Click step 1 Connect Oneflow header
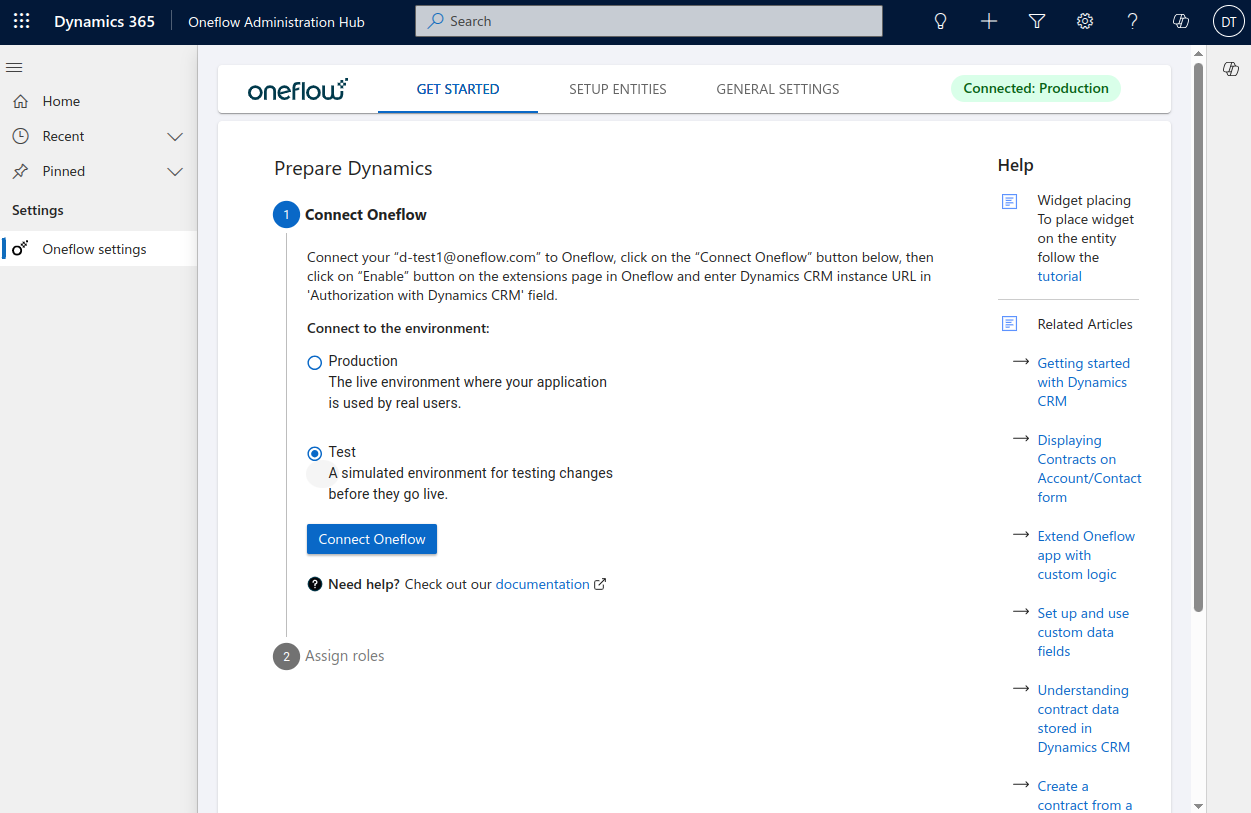The image size is (1251, 813). click(x=350, y=215)
